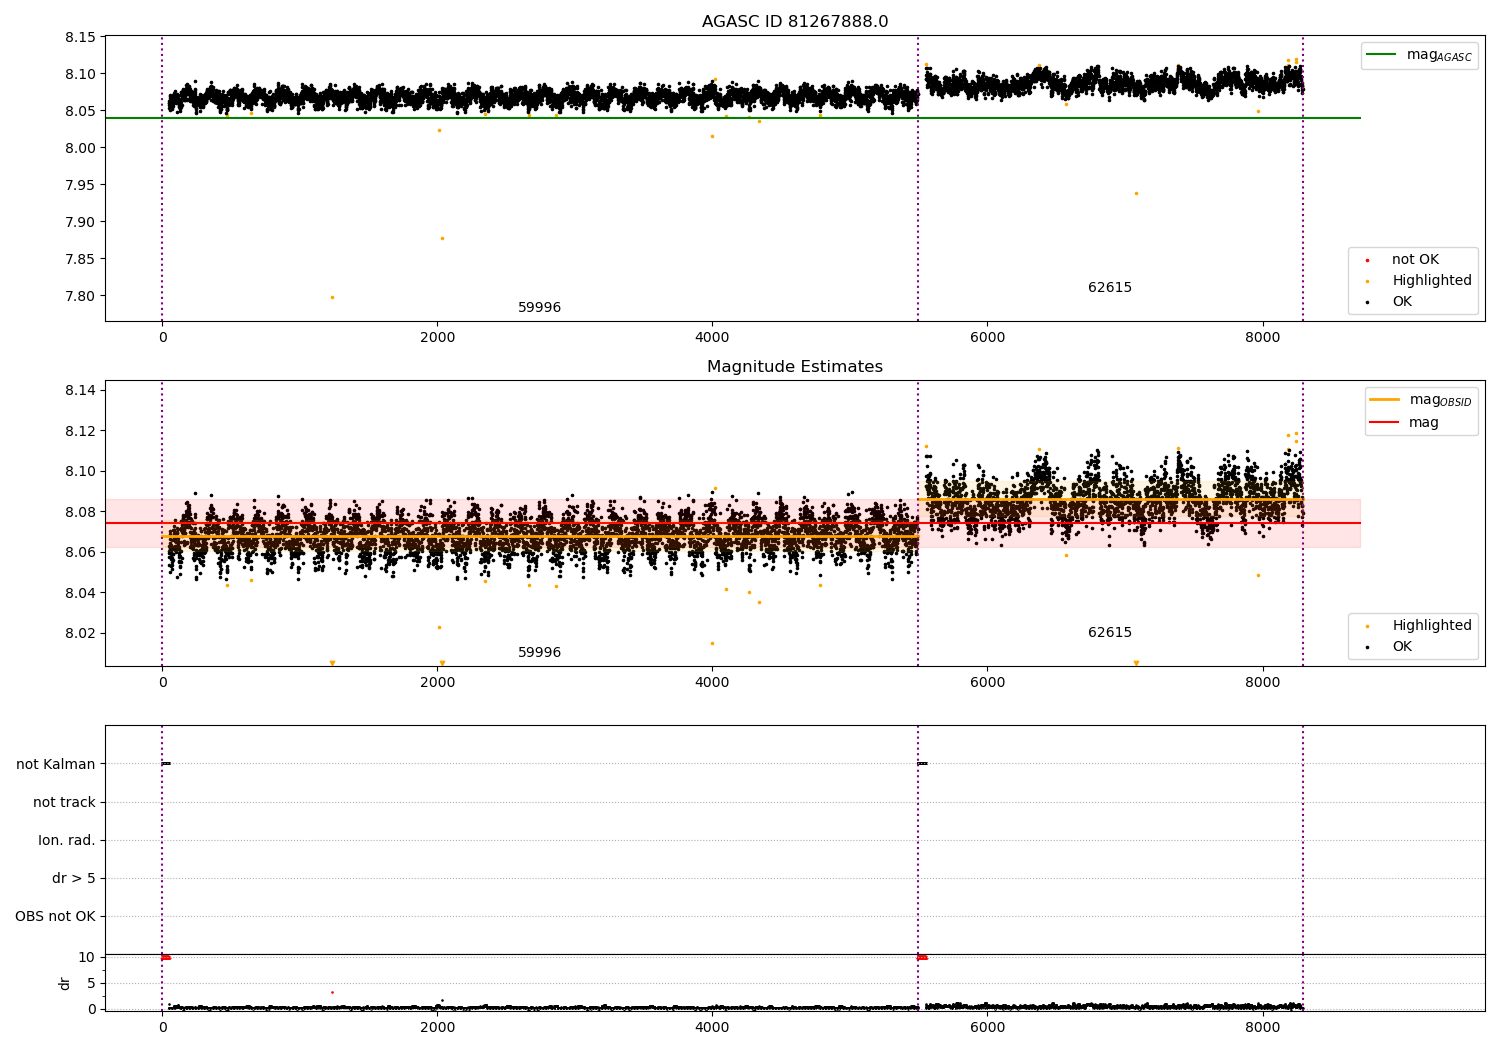Image resolution: width=1500 pixels, height=1050 pixels.
Task: Click the '8.06' tick of the middle plot
Action: click(x=80, y=552)
